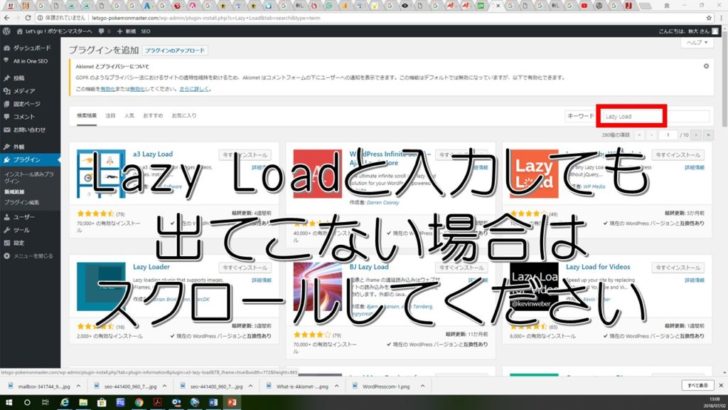Open Chrome from the taskbar
The width and height of the screenshot is (728, 410).
pos(139,403)
